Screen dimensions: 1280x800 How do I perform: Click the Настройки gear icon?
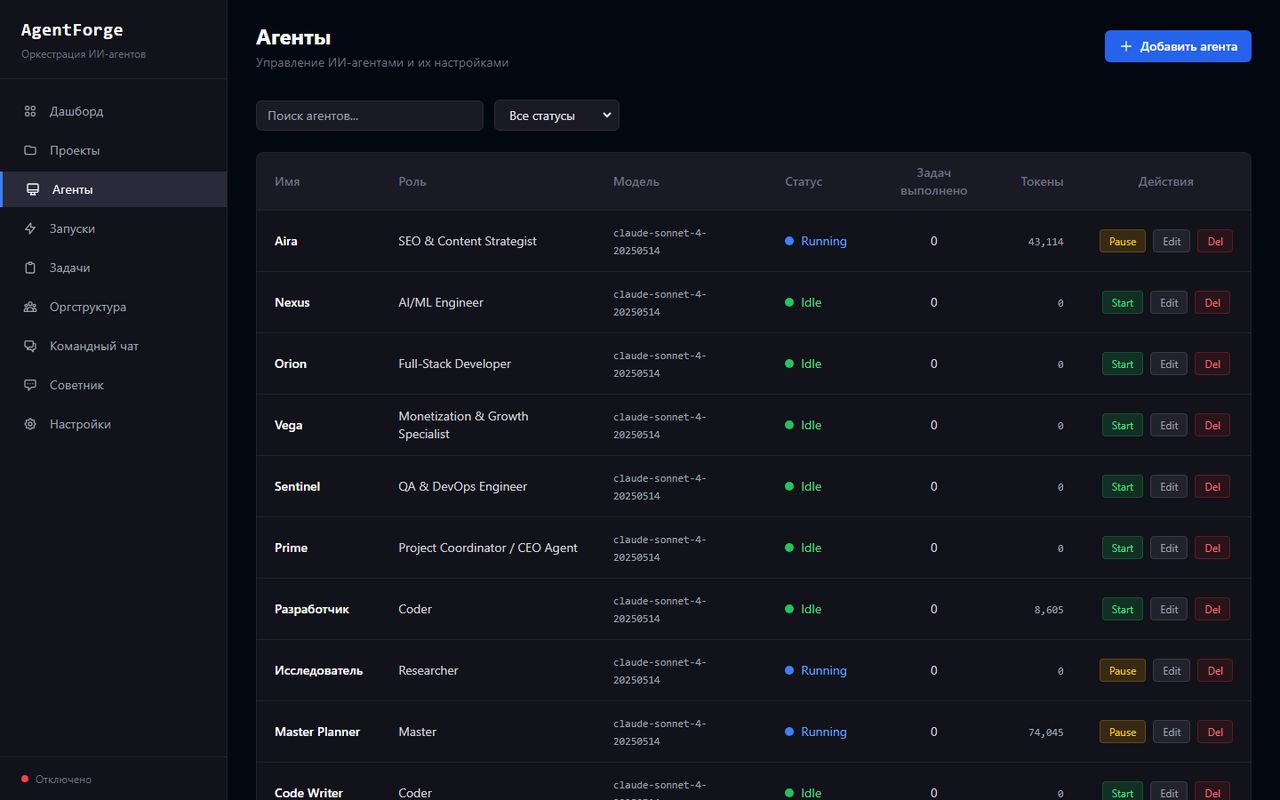pos(30,423)
